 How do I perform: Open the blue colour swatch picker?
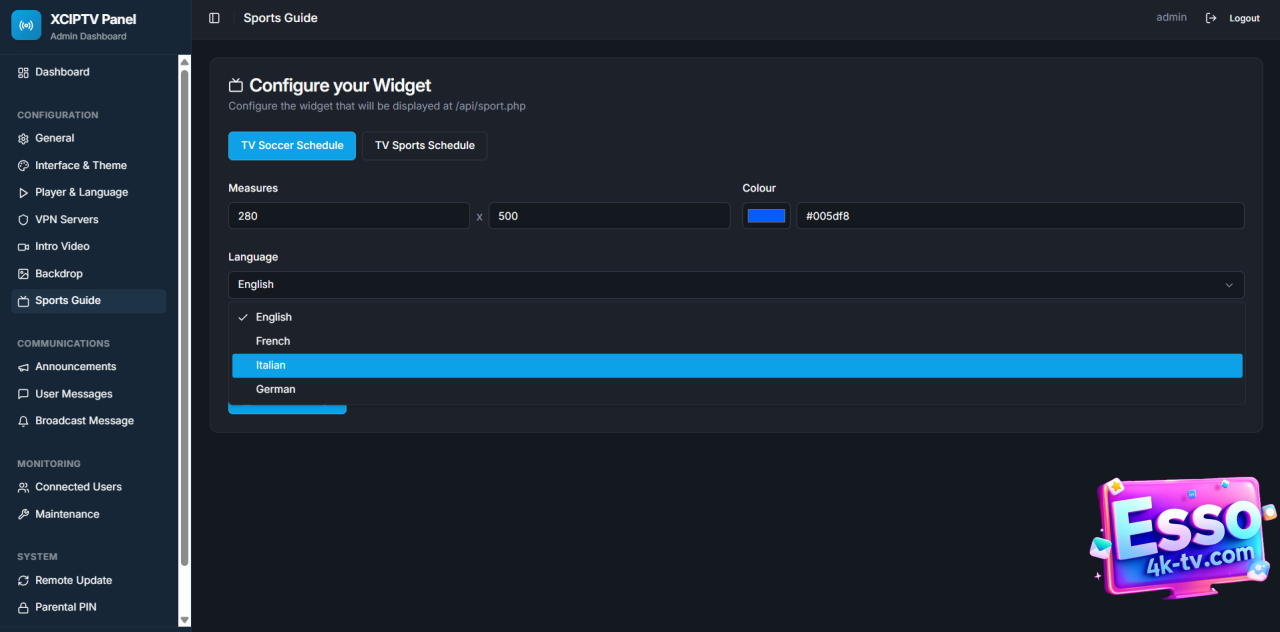click(x=766, y=216)
